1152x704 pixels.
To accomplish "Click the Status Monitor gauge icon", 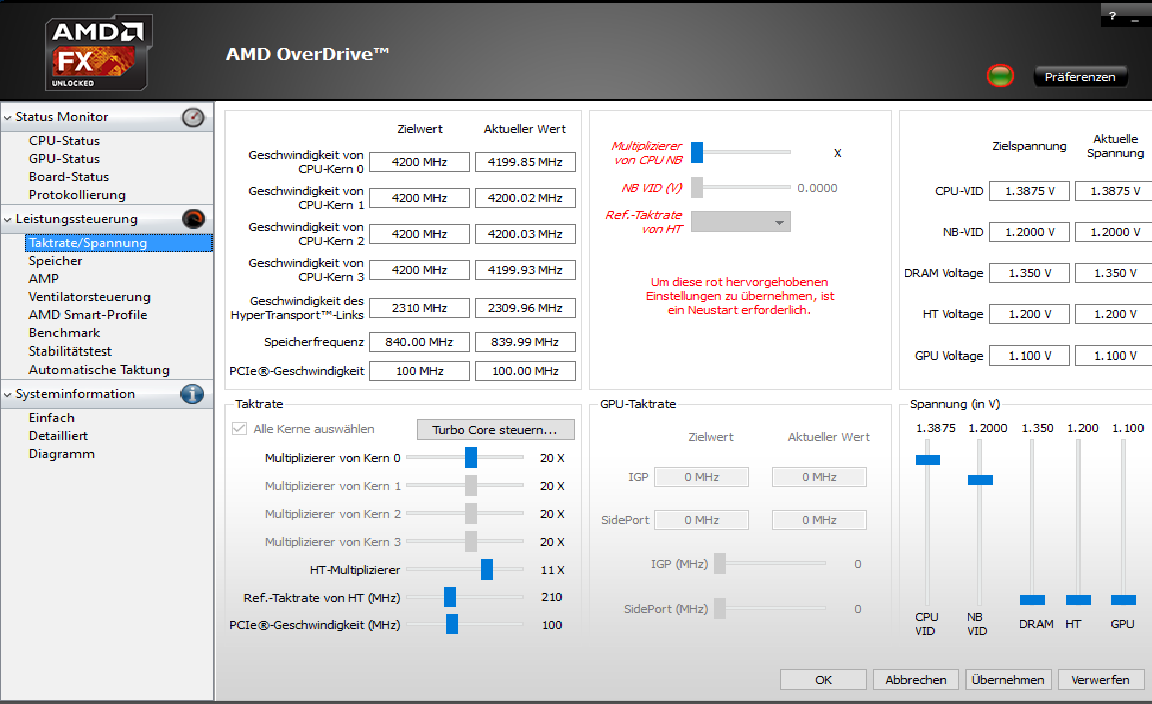I will [193, 117].
